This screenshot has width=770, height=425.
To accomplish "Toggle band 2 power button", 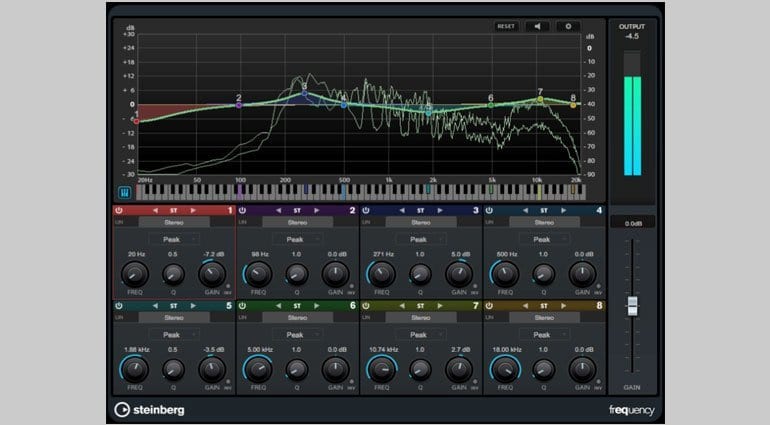I will pos(242,210).
